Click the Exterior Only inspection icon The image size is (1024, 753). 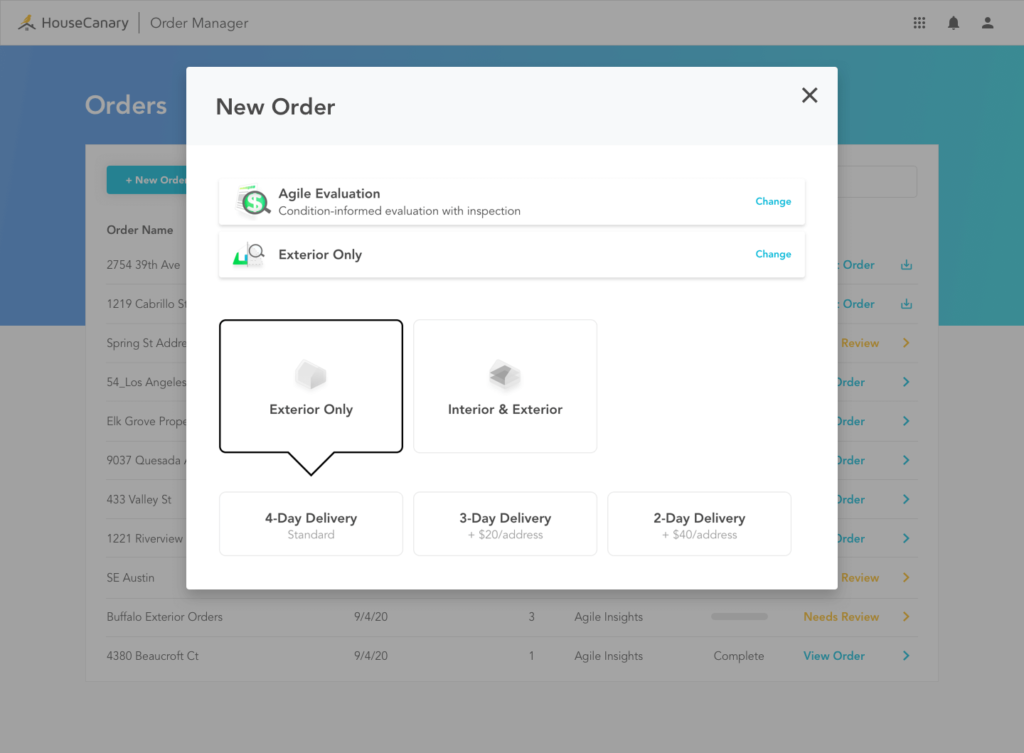(249, 255)
